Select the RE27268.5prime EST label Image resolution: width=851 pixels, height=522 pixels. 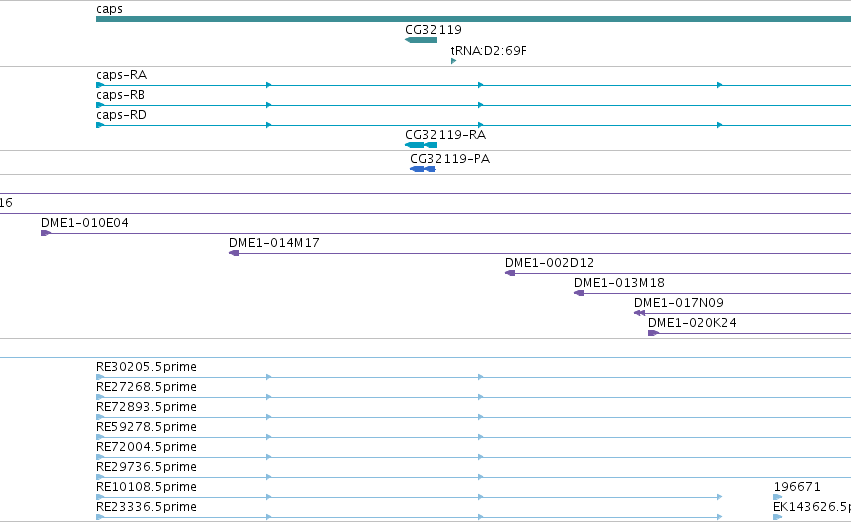pyautogui.click(x=146, y=387)
